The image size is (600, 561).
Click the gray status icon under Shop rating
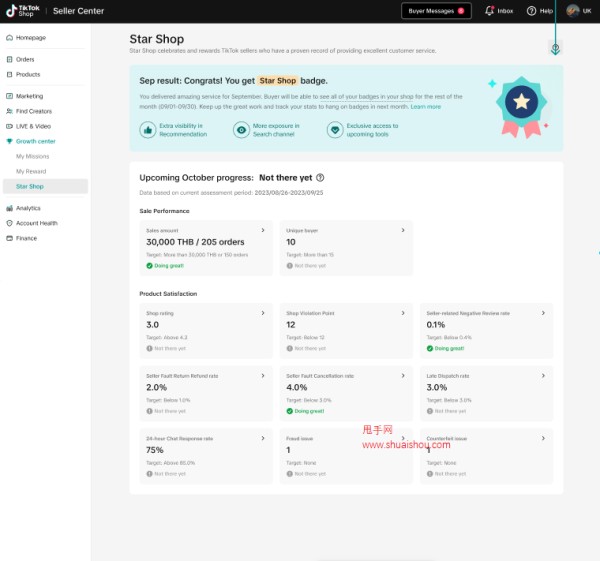(x=149, y=348)
